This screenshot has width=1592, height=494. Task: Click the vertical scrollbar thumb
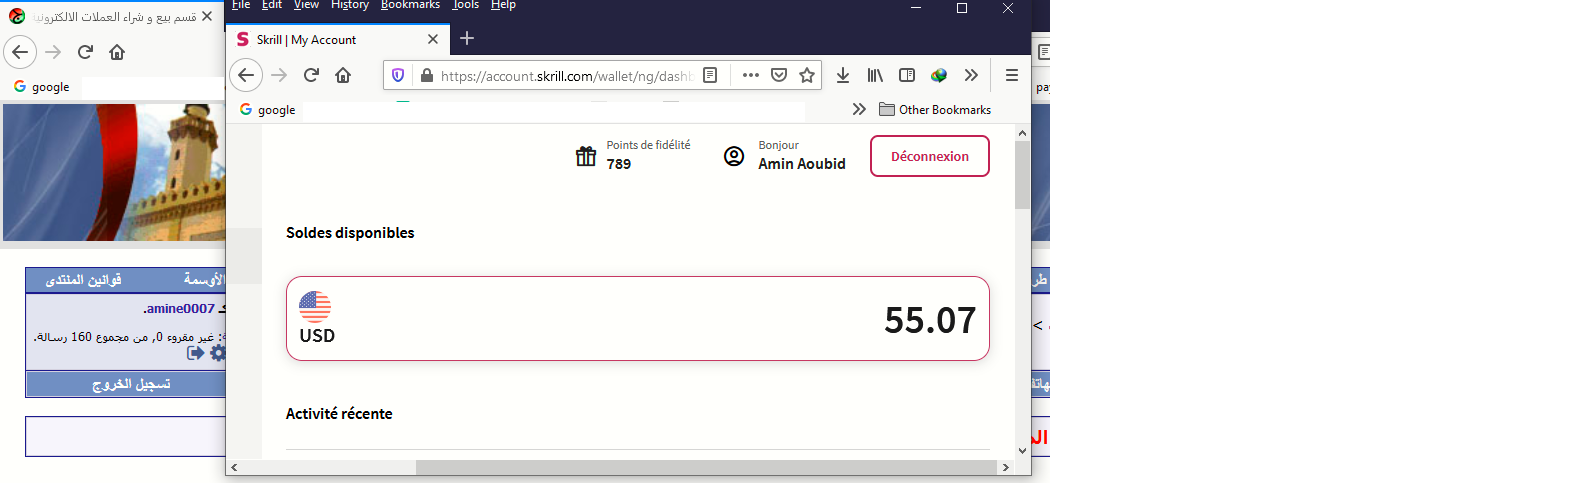pyautogui.click(x=1022, y=175)
